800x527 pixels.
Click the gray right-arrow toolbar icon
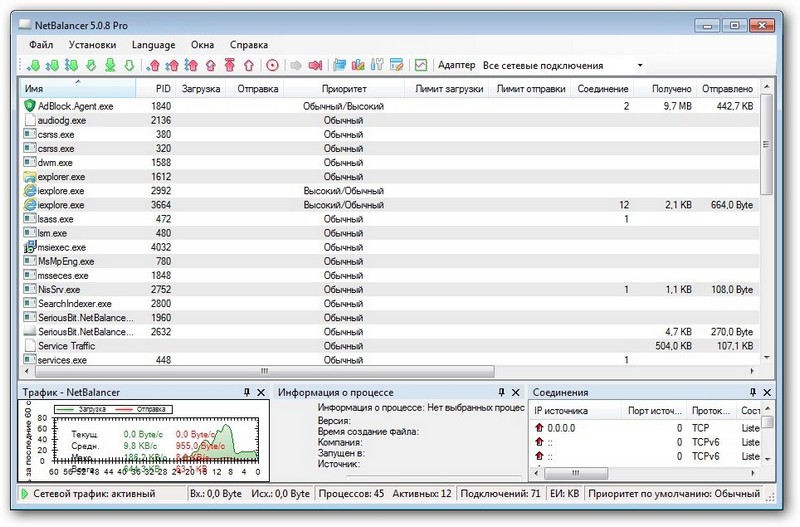tap(295, 65)
